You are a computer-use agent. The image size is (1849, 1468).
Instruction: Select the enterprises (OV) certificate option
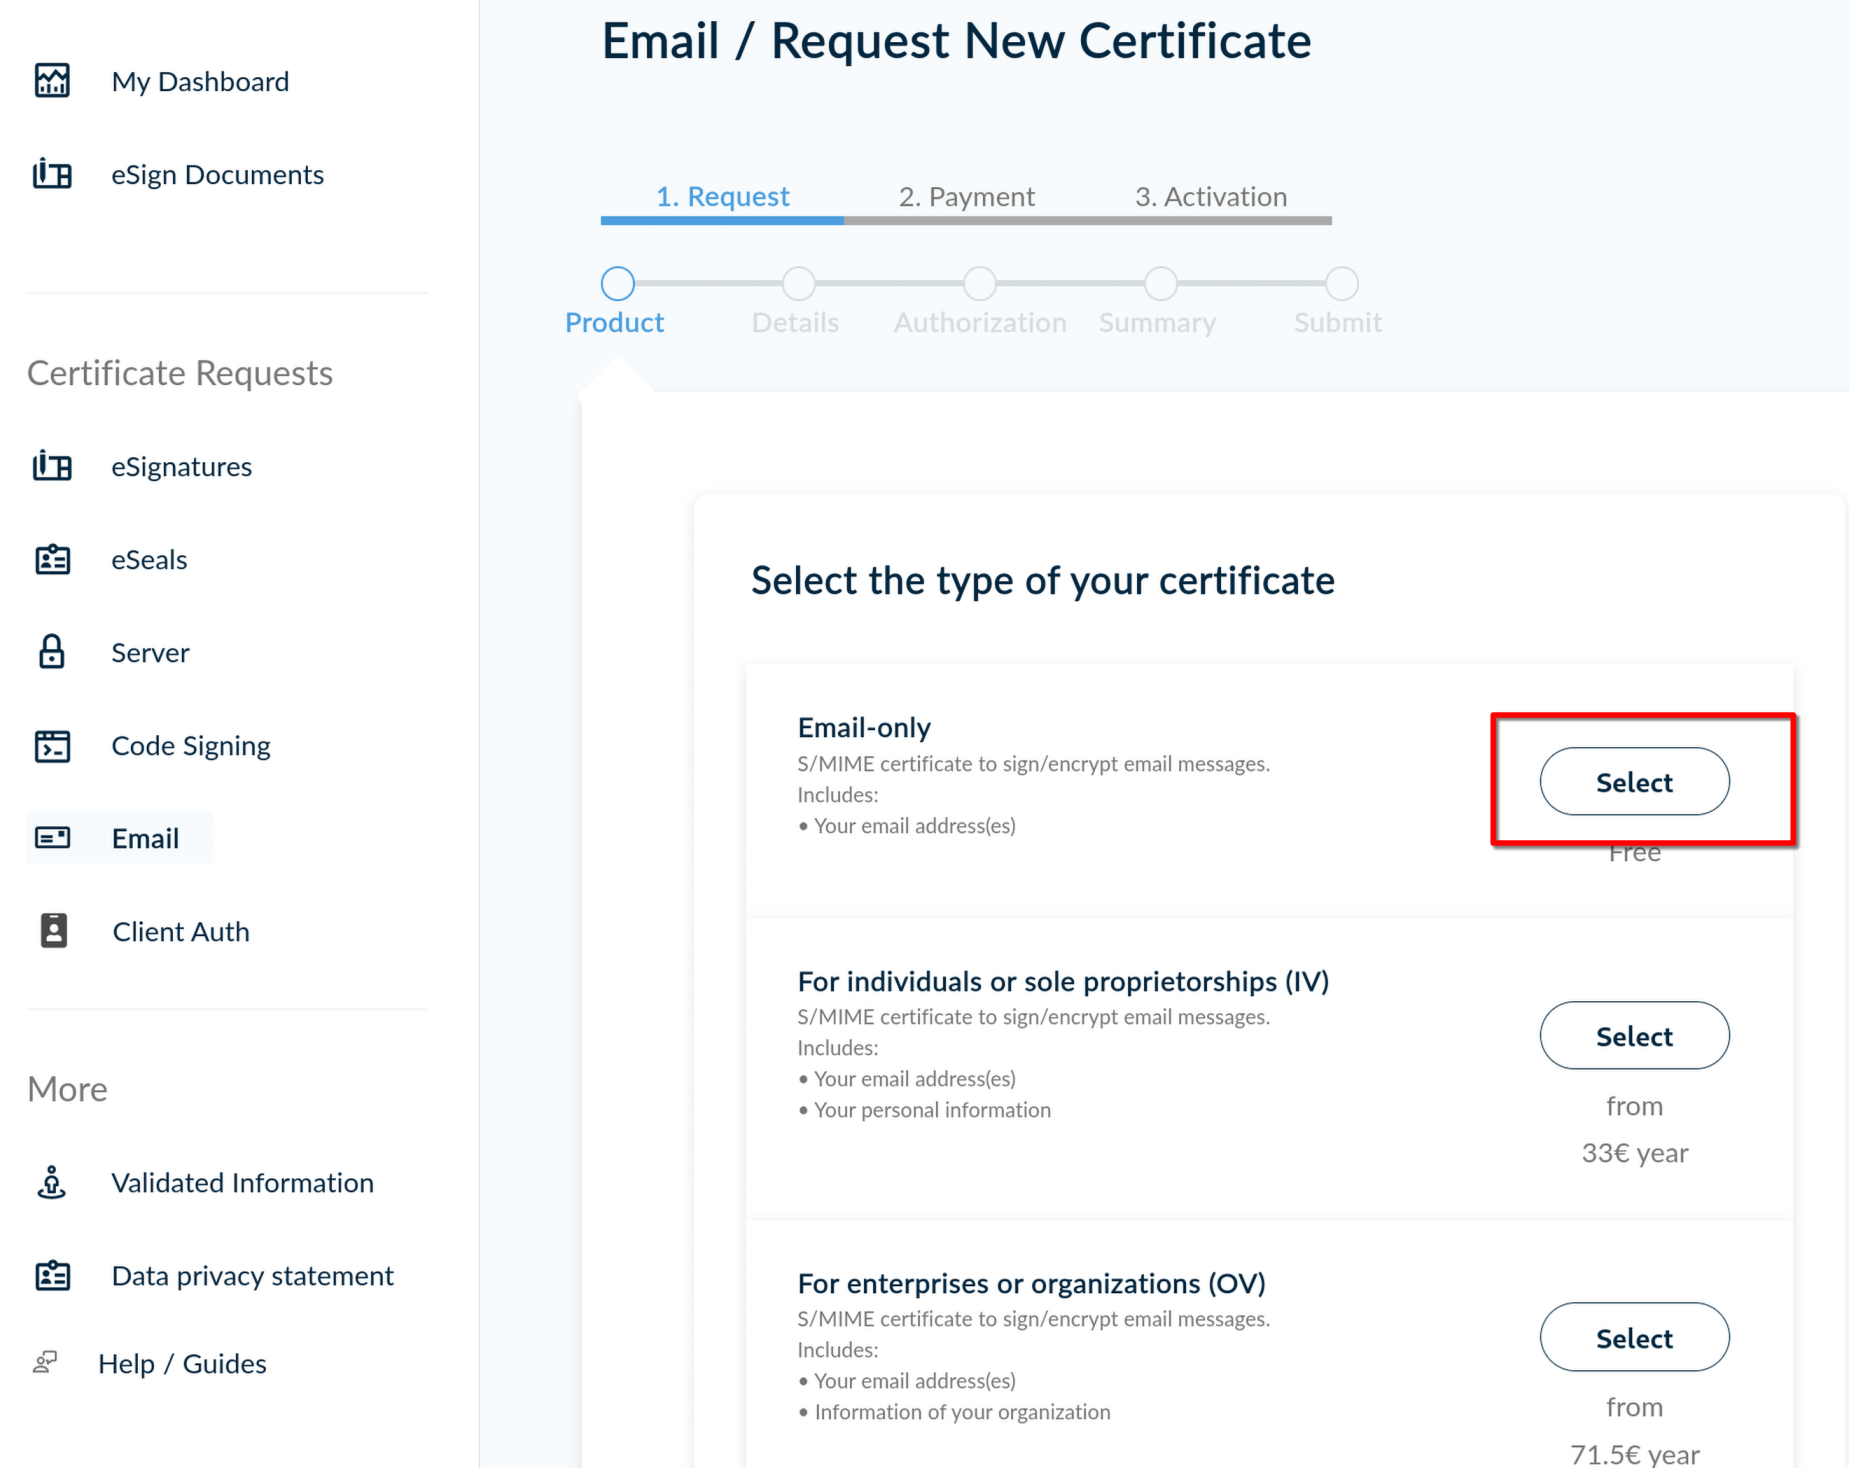[x=1634, y=1338]
